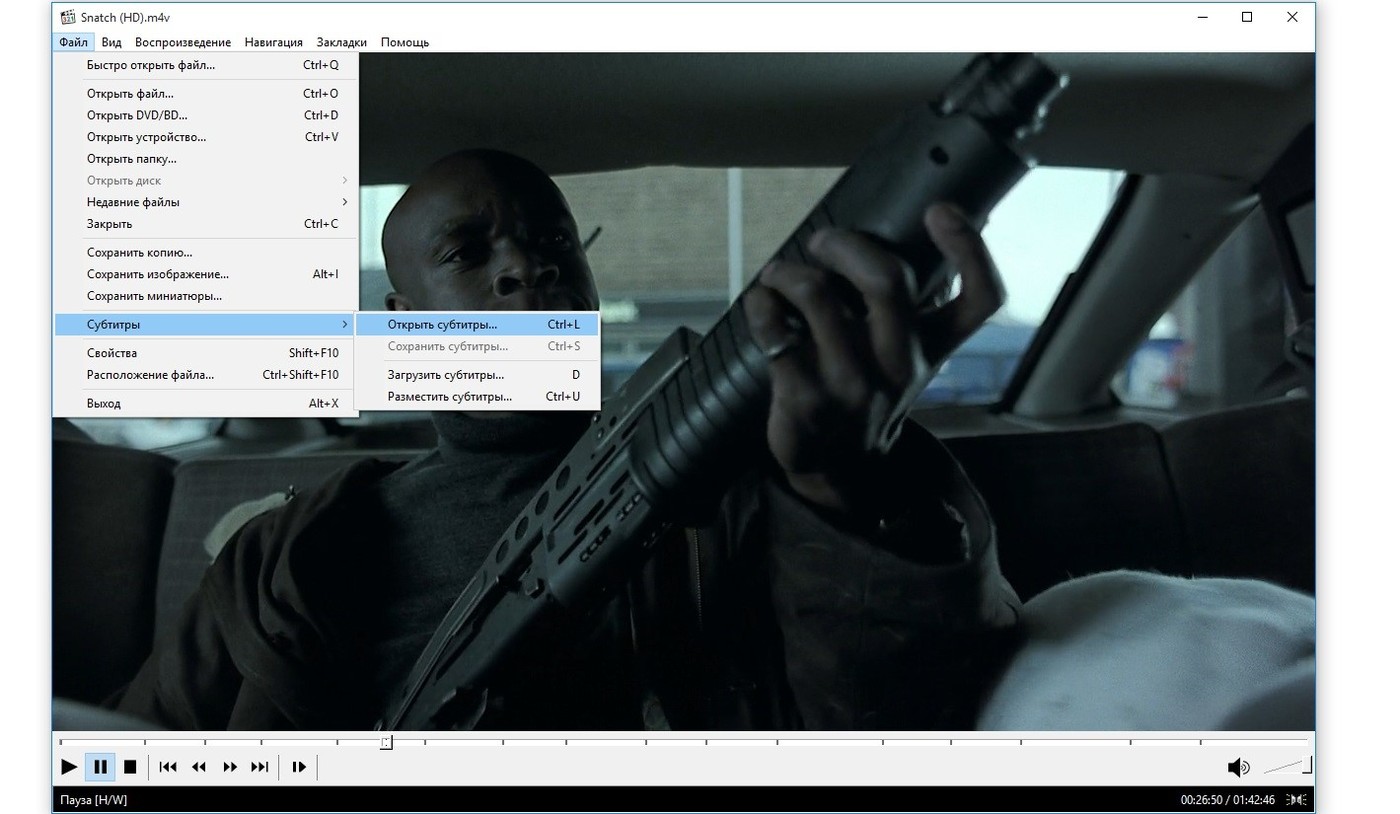Fast forward with increase speed button
This screenshot has height=814, width=1400.
230,767
